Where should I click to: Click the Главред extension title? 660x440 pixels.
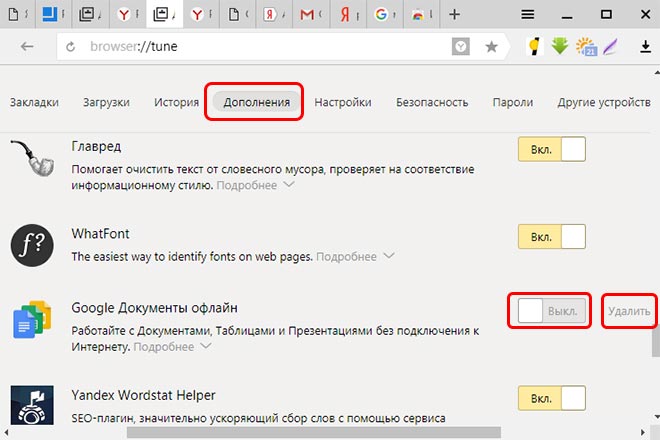pos(96,147)
